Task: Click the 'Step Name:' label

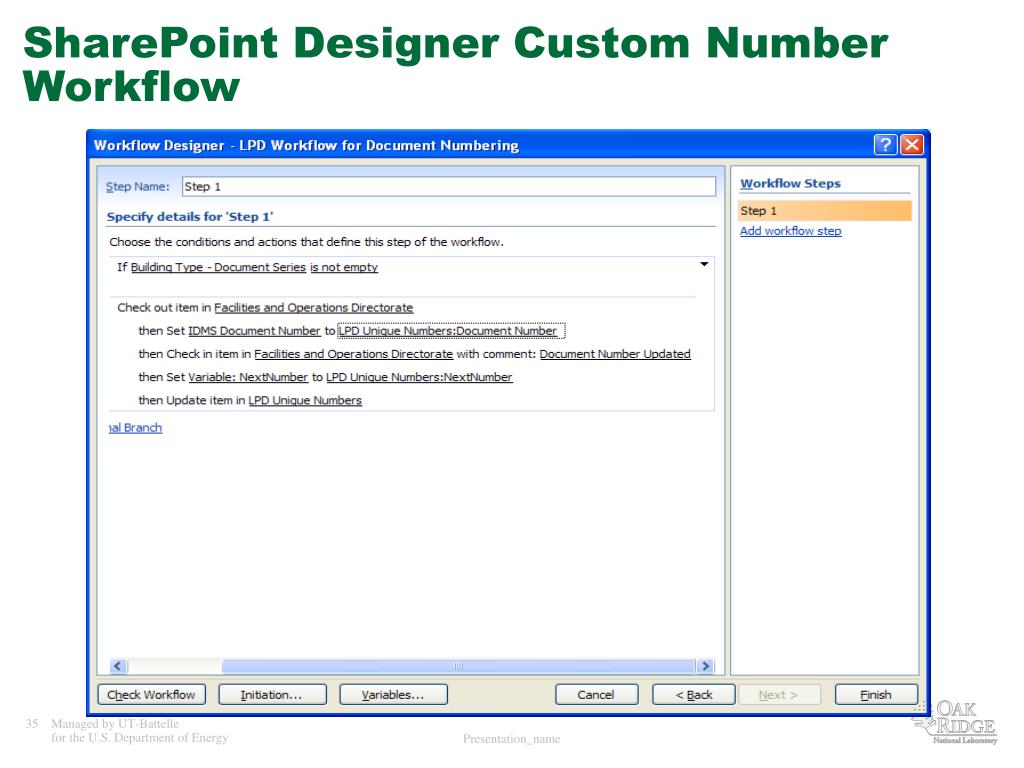Action: click(x=138, y=187)
